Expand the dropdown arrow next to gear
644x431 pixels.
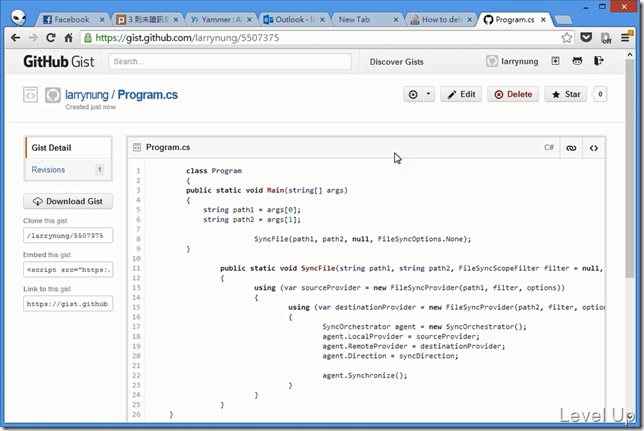pyautogui.click(x=428, y=94)
